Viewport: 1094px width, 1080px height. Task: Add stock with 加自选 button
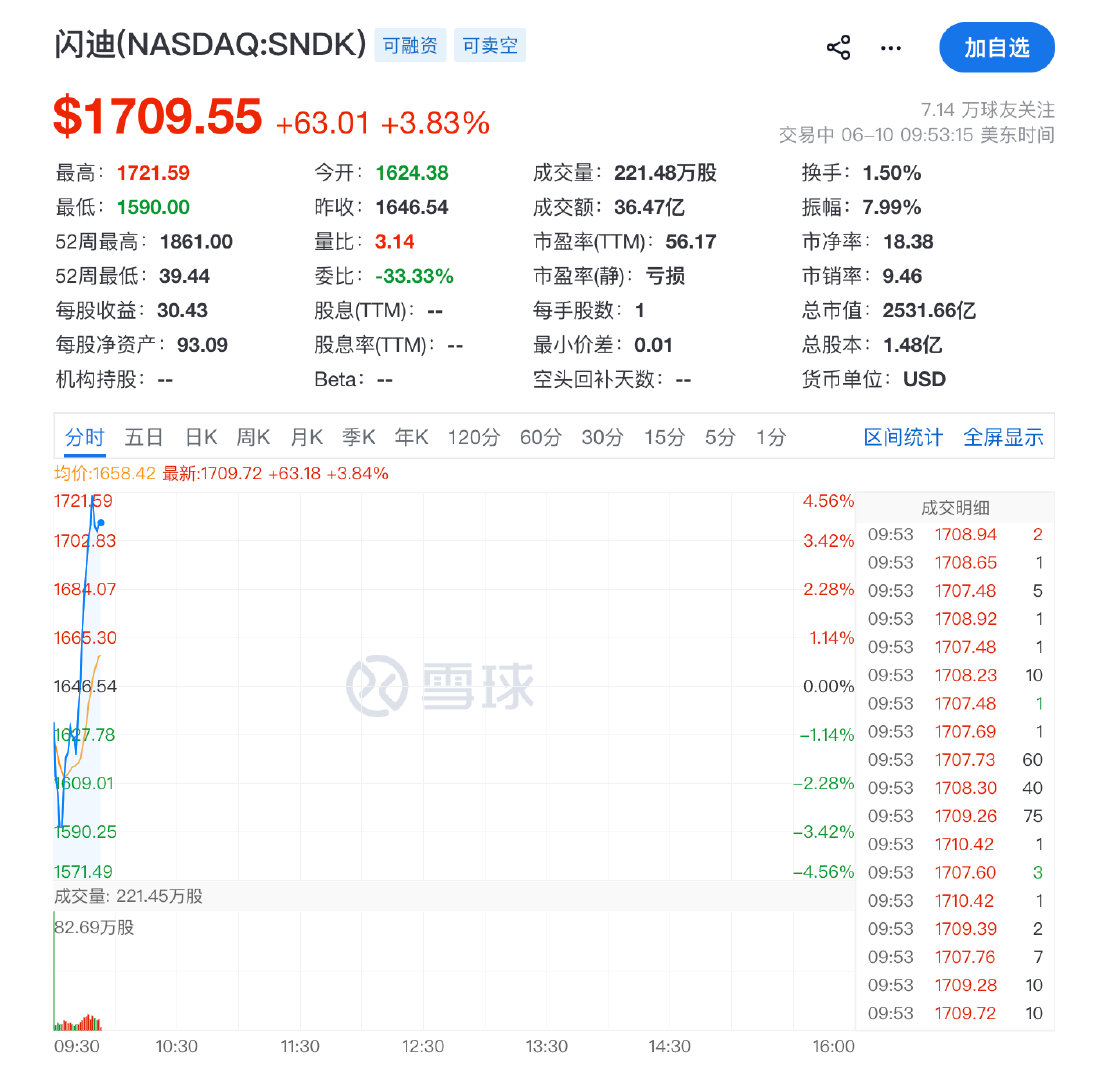coord(996,47)
